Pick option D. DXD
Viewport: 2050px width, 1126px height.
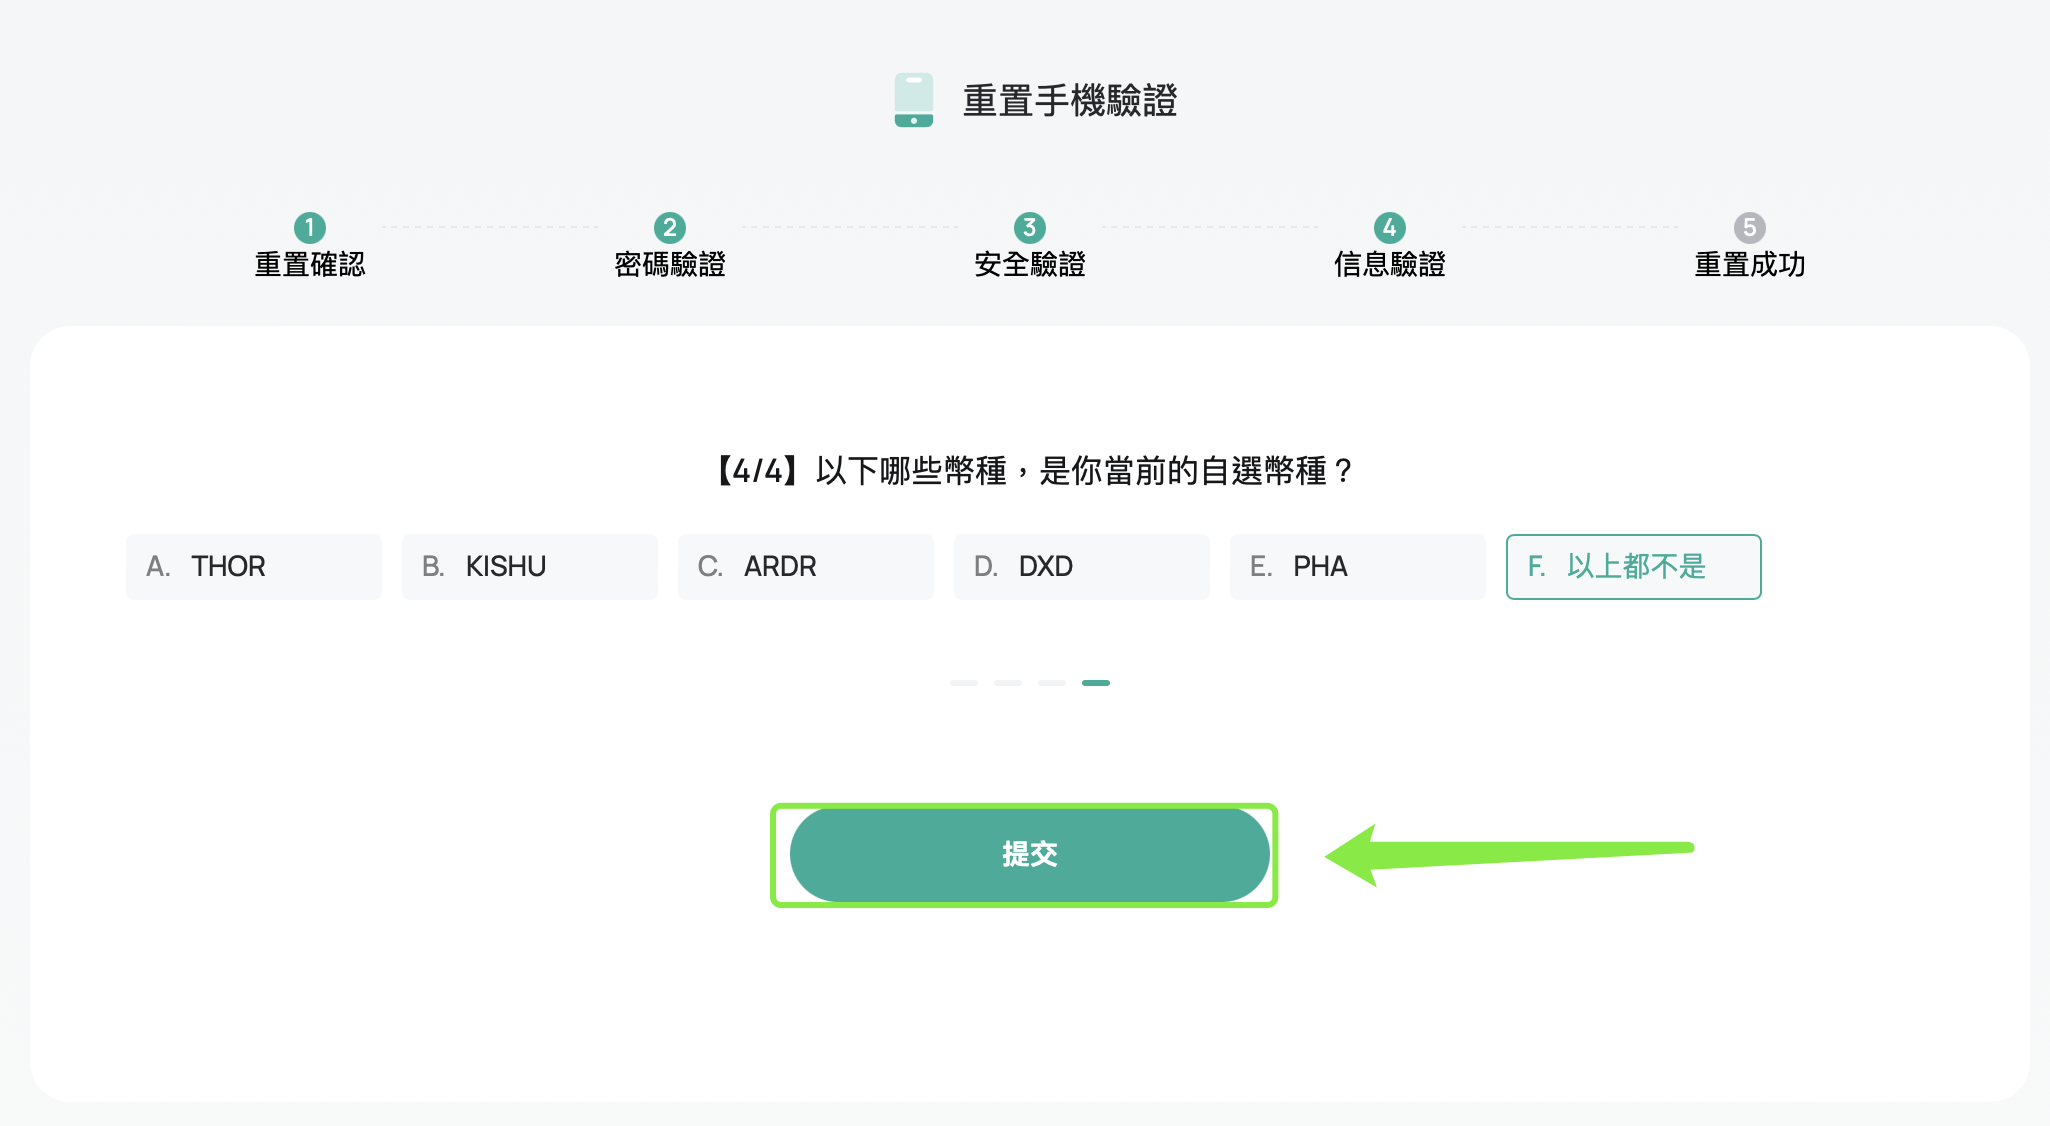(x=1082, y=567)
